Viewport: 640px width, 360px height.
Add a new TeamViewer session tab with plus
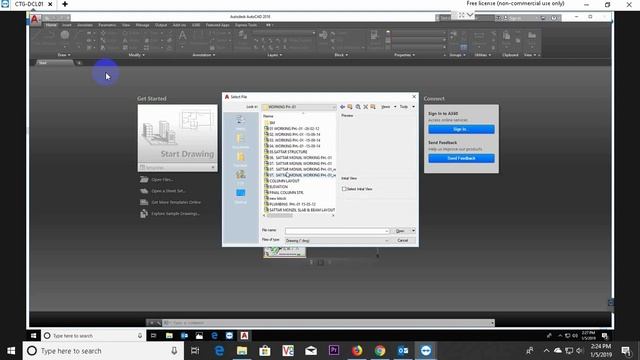click(65, 4)
